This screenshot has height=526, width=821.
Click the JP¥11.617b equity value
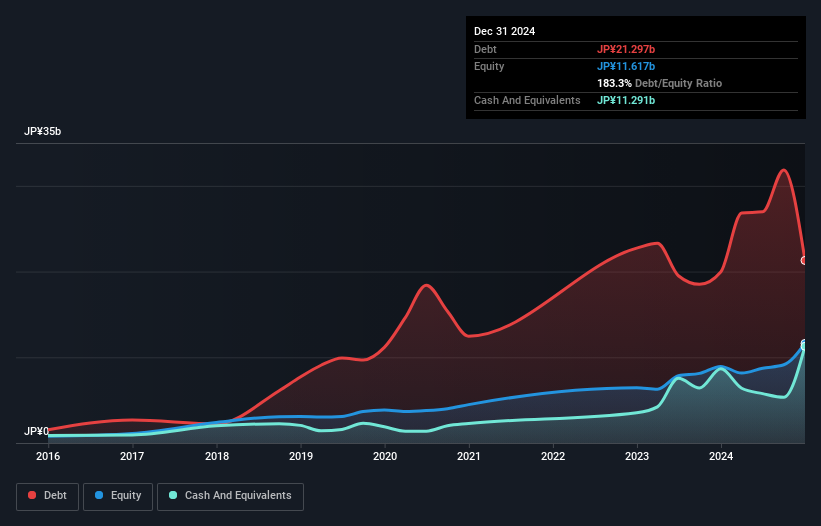tap(626, 66)
